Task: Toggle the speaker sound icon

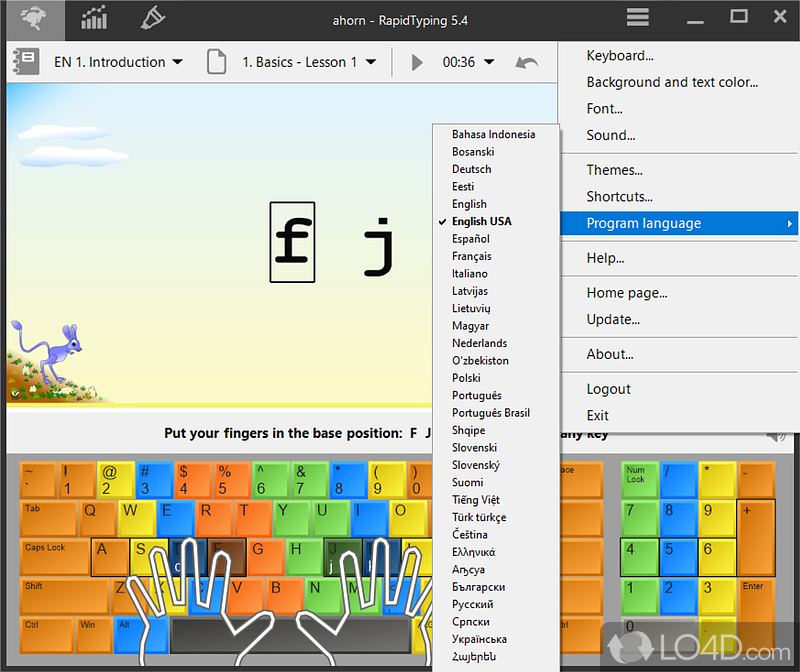Action: click(776, 435)
